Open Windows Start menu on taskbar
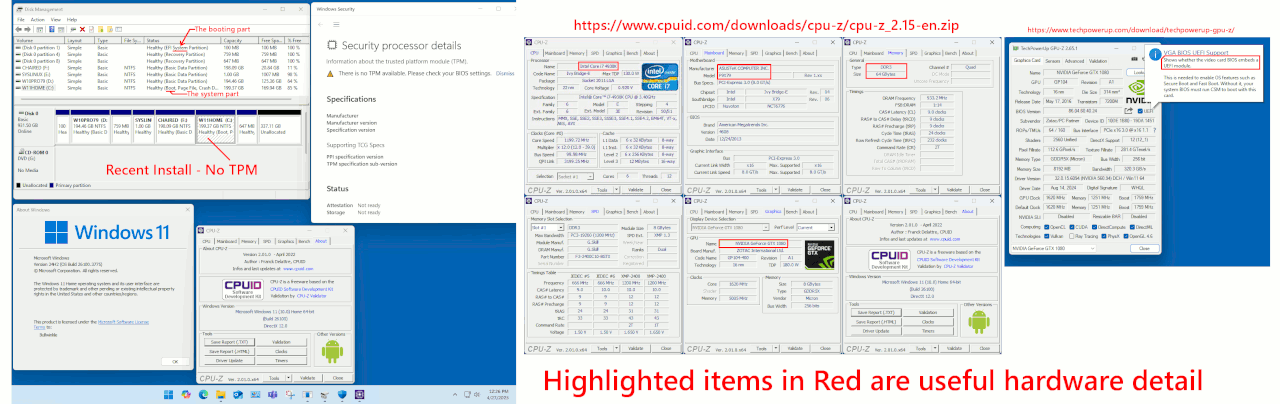Viewport: 1280px width, 404px height. click(168, 395)
